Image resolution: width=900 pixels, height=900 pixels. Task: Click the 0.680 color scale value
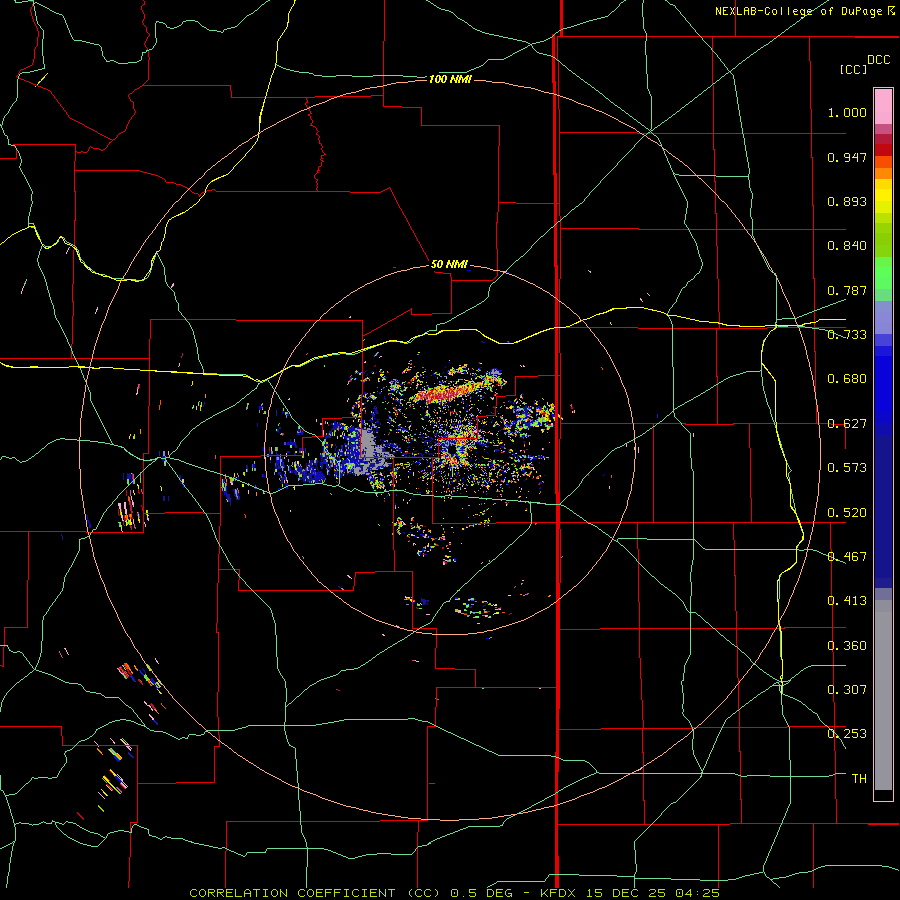pos(847,379)
